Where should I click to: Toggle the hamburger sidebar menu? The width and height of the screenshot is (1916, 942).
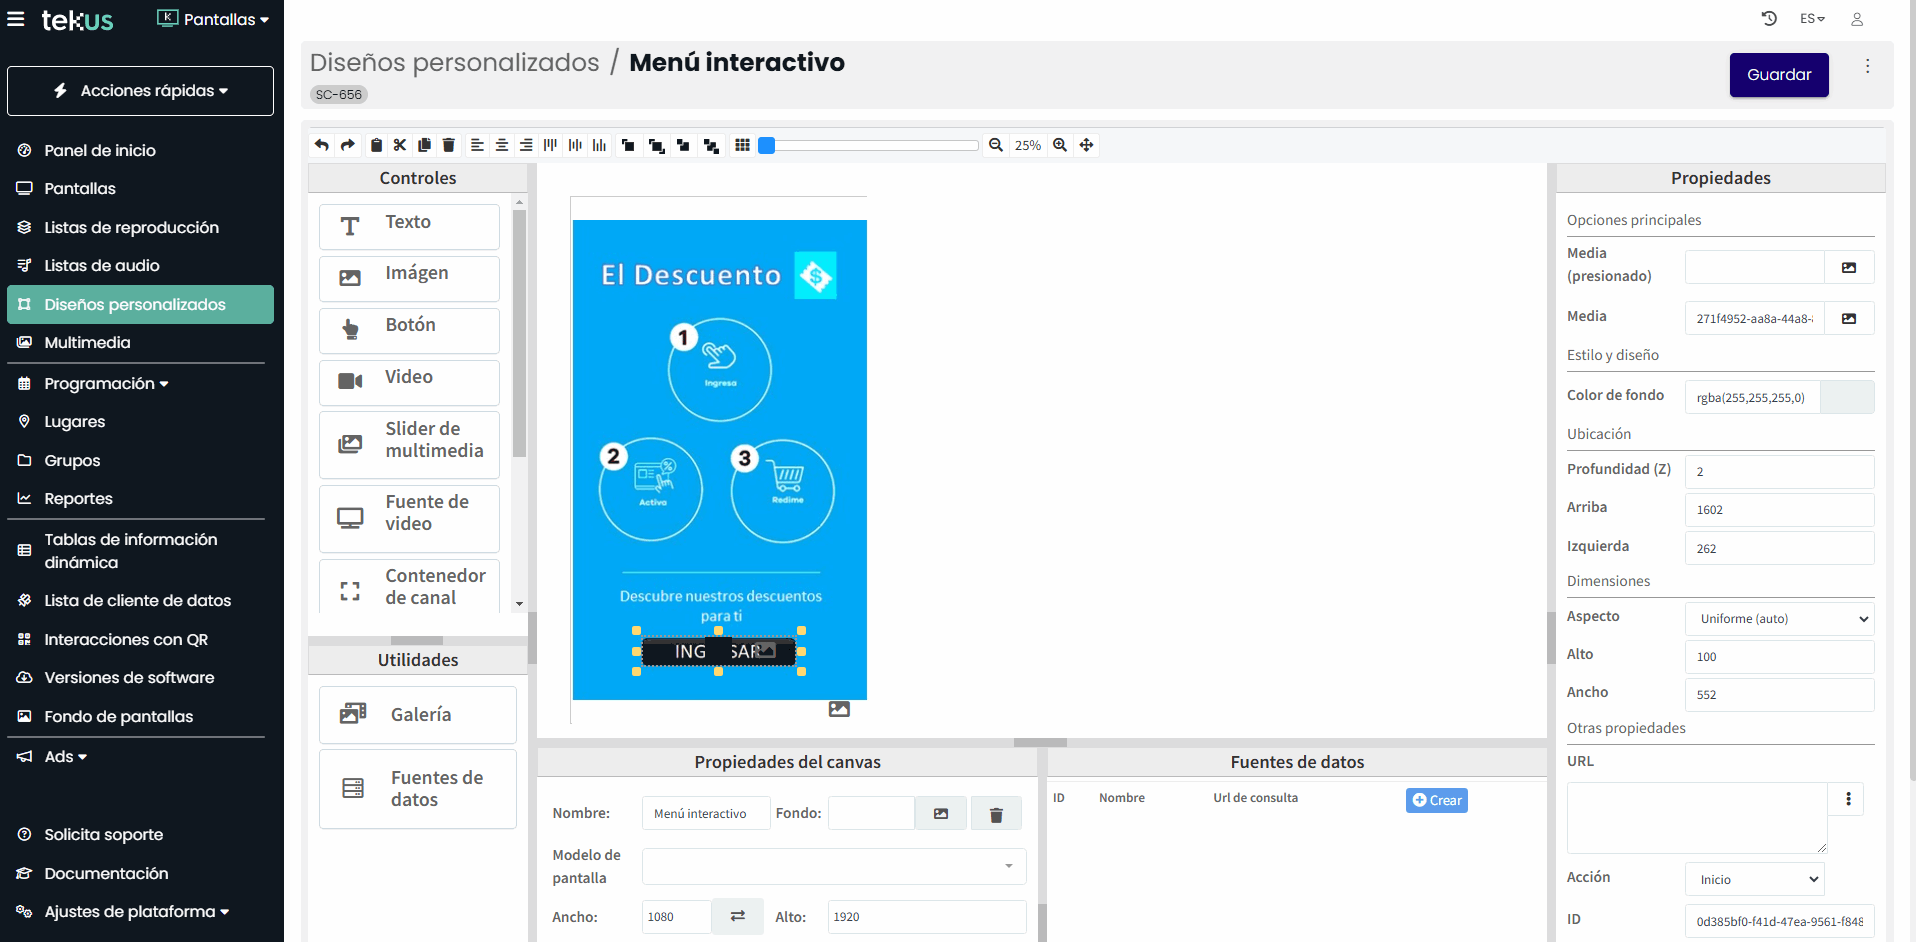pos(16,19)
